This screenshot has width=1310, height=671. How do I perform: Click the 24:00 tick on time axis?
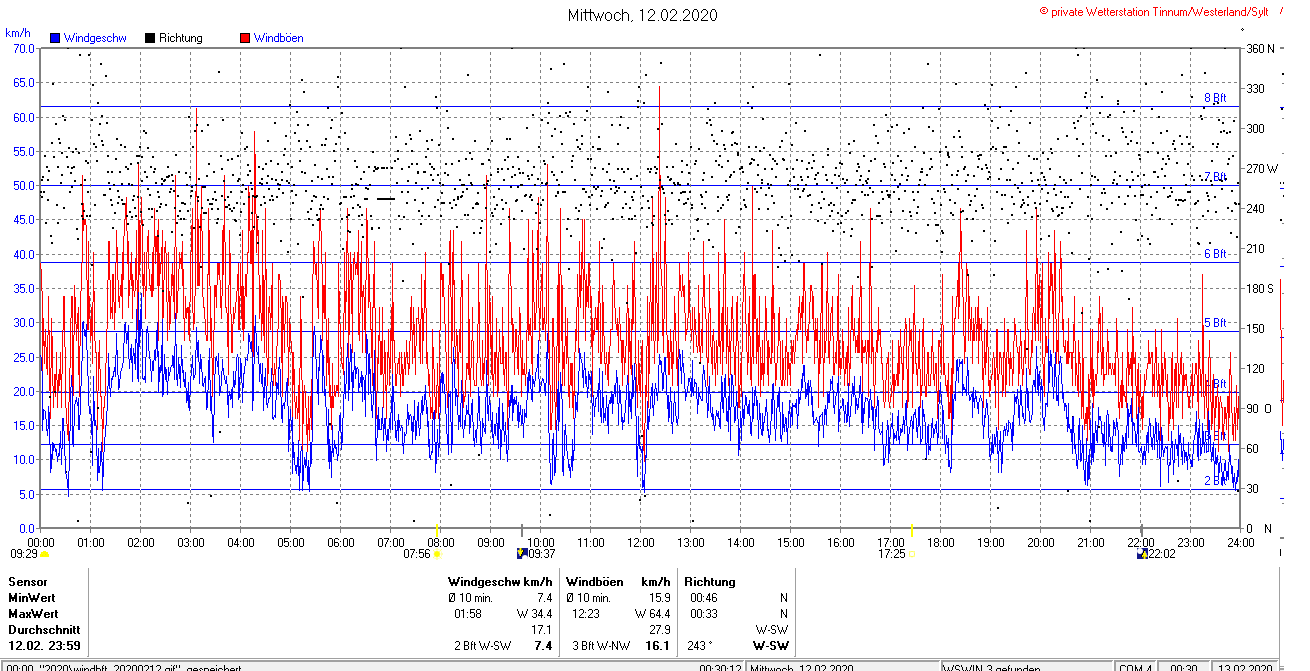coord(1241,542)
